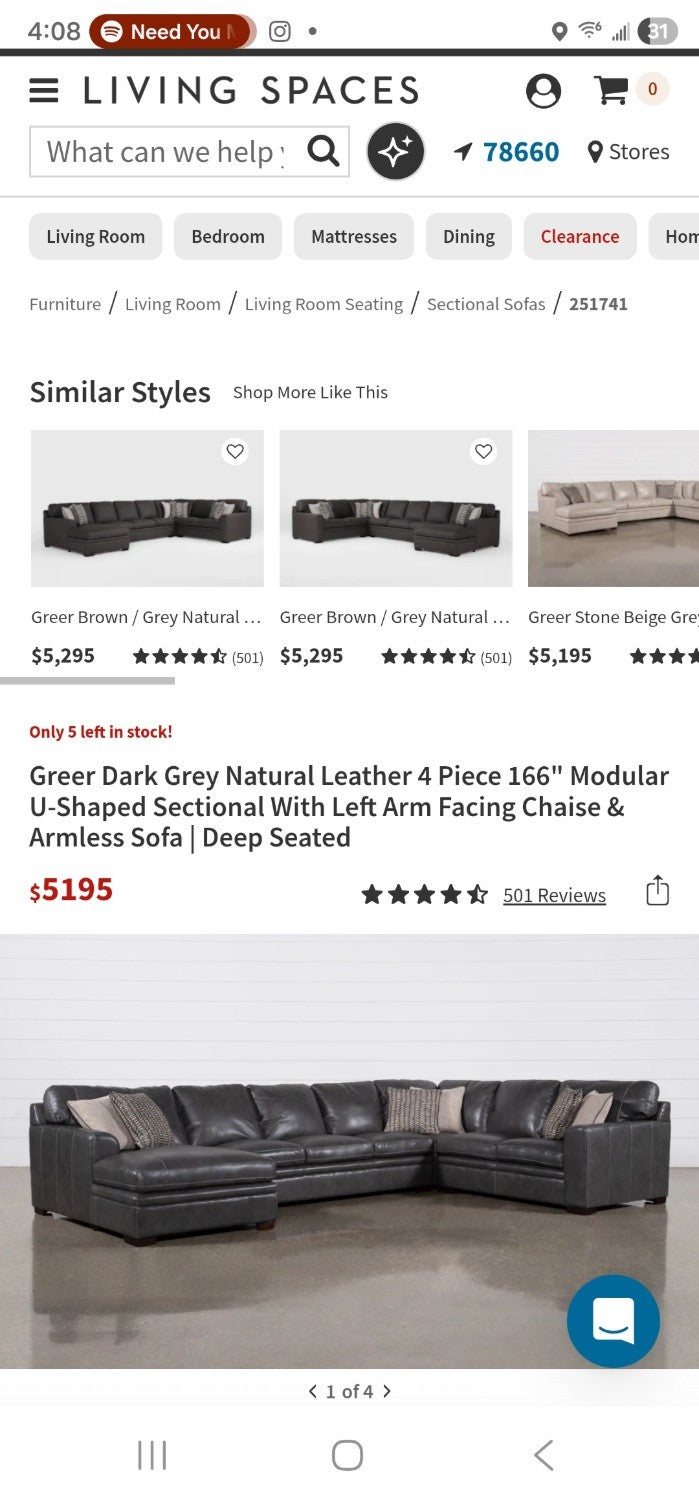Open the chat support bubble
Image resolution: width=699 pixels, height=1500 pixels.
[x=613, y=1321]
